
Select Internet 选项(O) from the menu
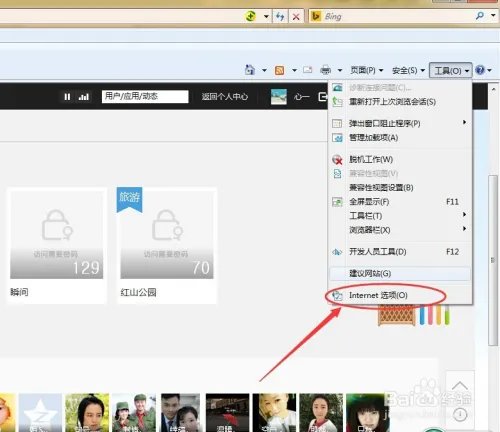click(x=400, y=295)
